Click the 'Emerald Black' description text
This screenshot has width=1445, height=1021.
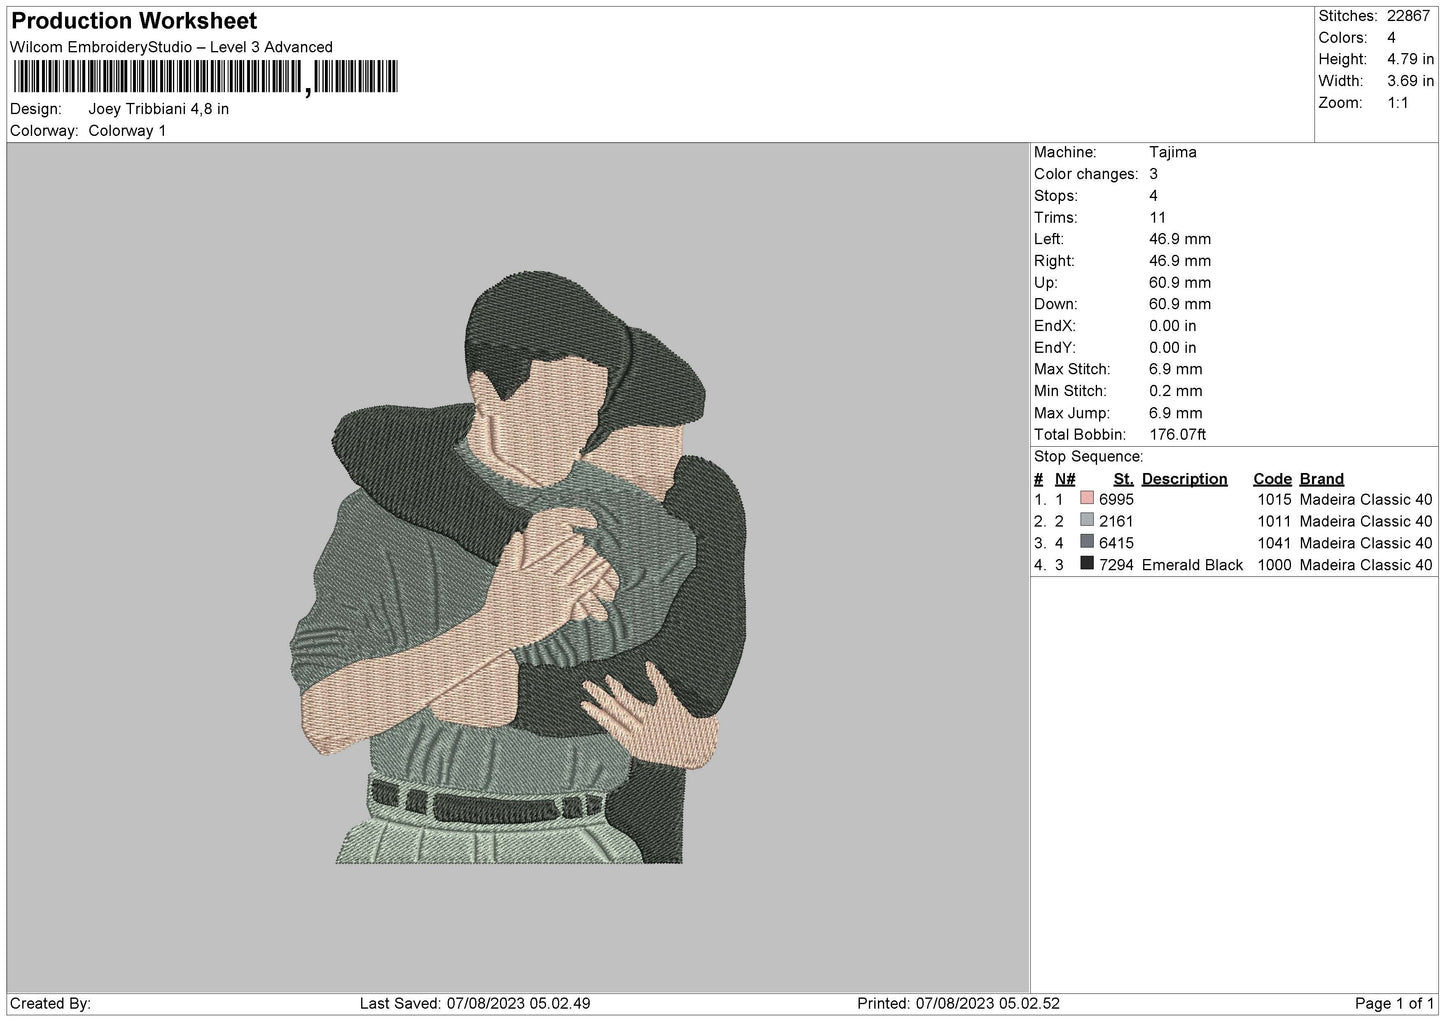coord(1192,565)
